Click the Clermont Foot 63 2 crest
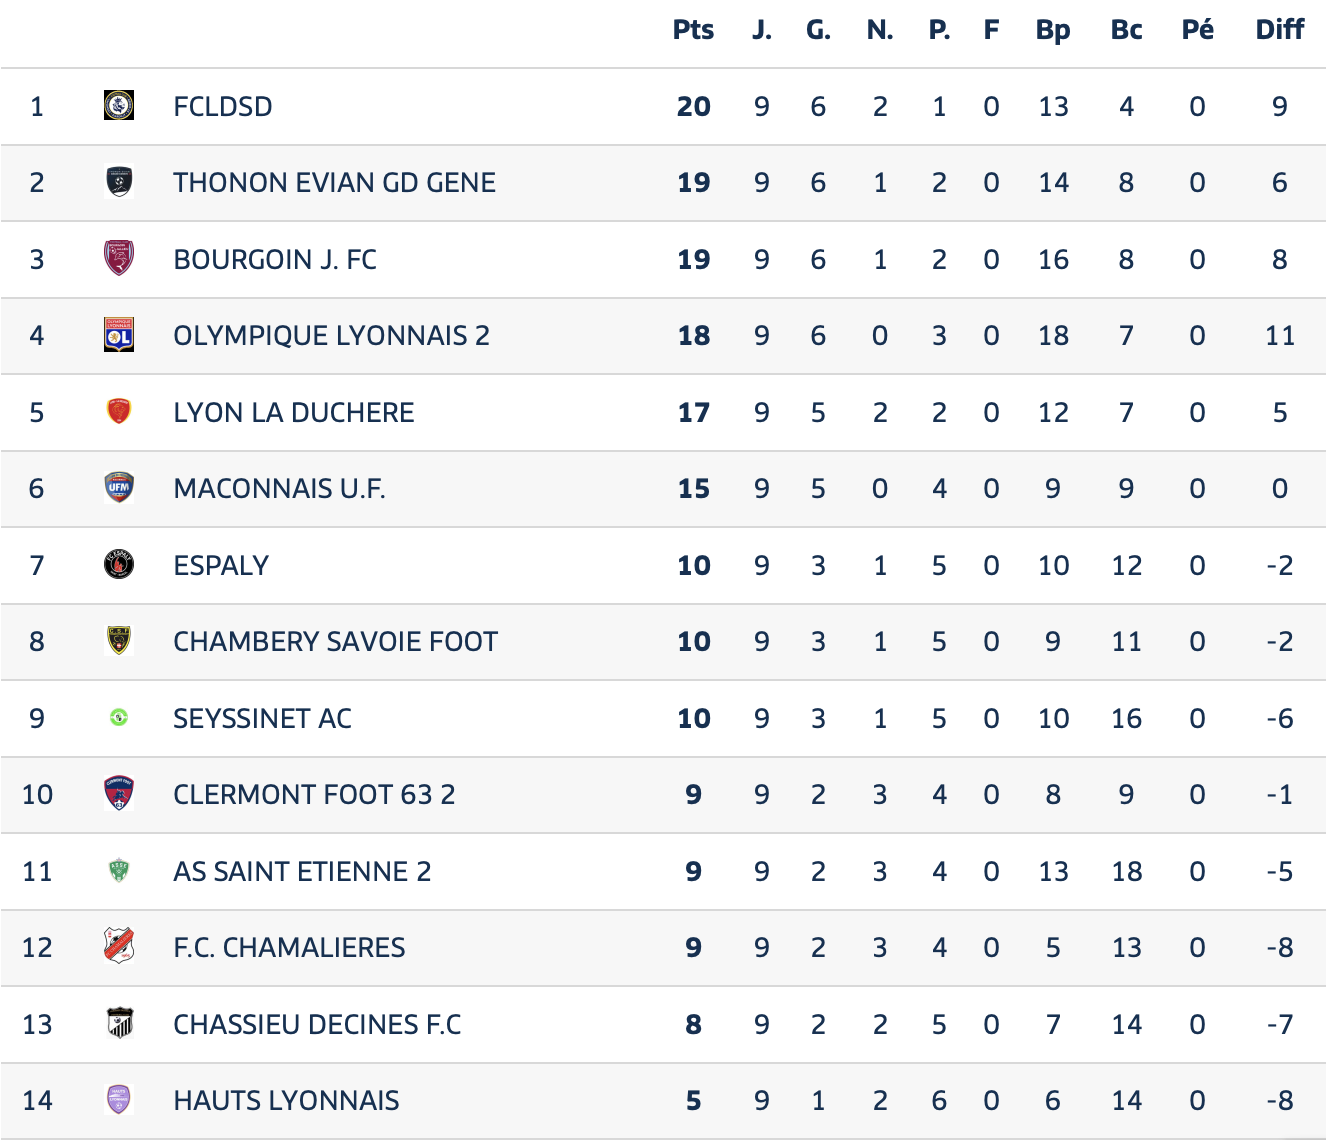Image resolution: width=1326 pixels, height=1140 pixels. tap(119, 794)
